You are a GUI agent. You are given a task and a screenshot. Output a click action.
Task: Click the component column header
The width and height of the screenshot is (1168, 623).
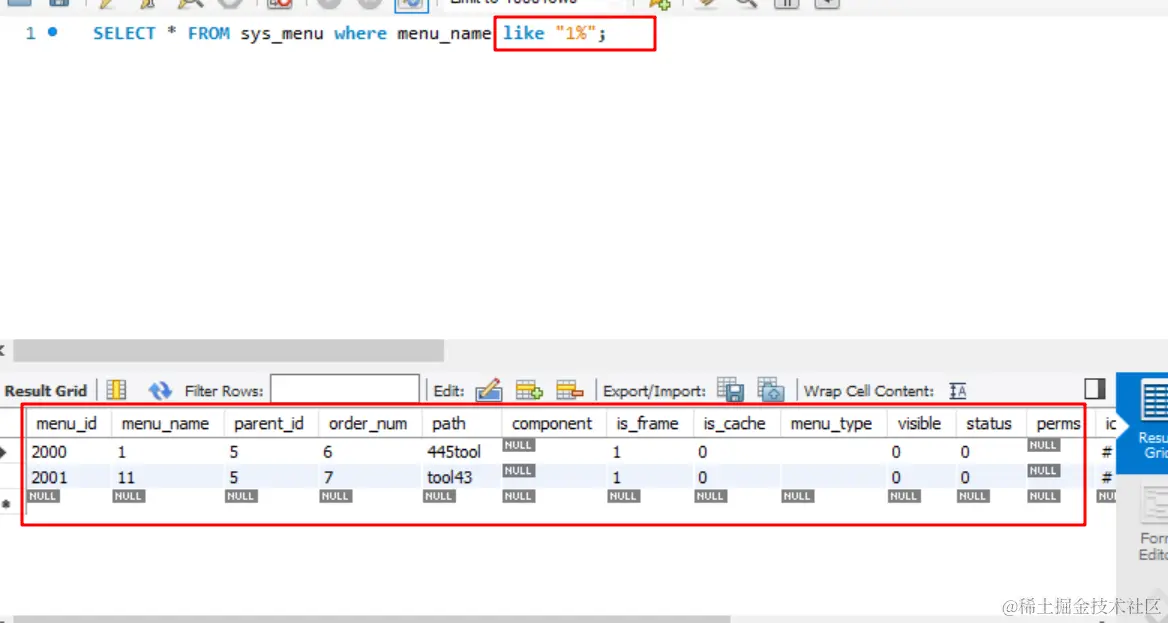click(552, 423)
